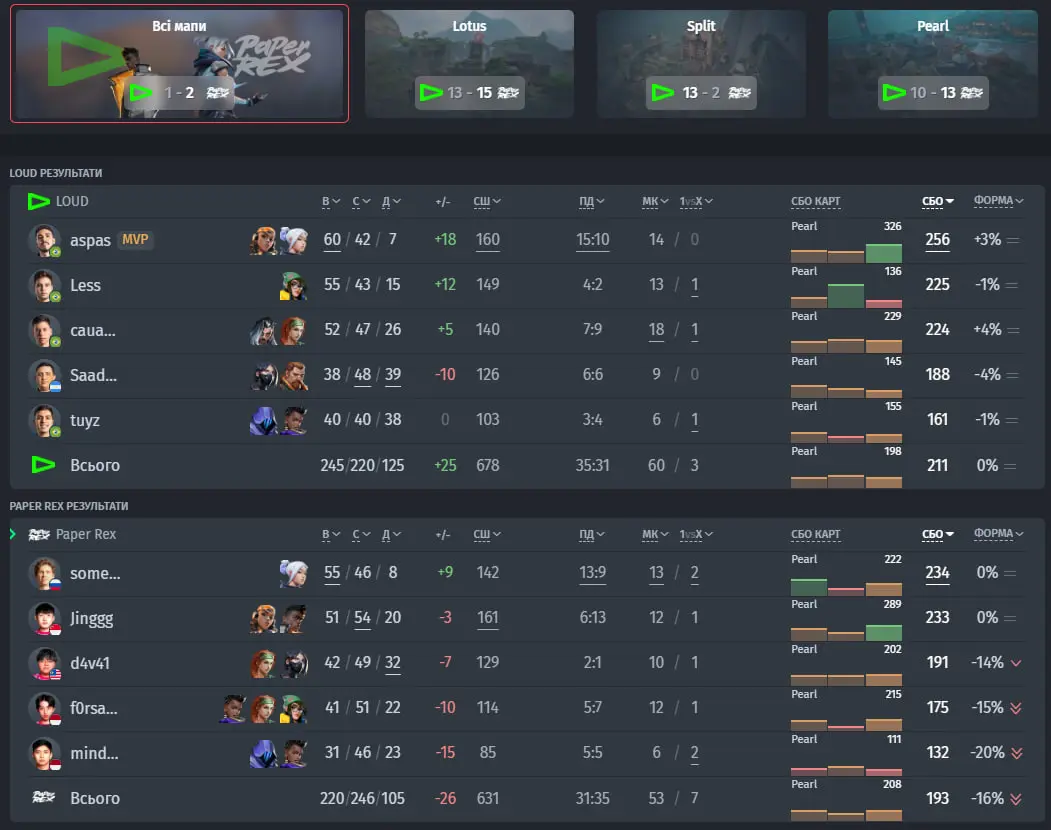The image size is (1051, 830).
Task: Click LOUD total row label Всього
Action: (x=95, y=465)
